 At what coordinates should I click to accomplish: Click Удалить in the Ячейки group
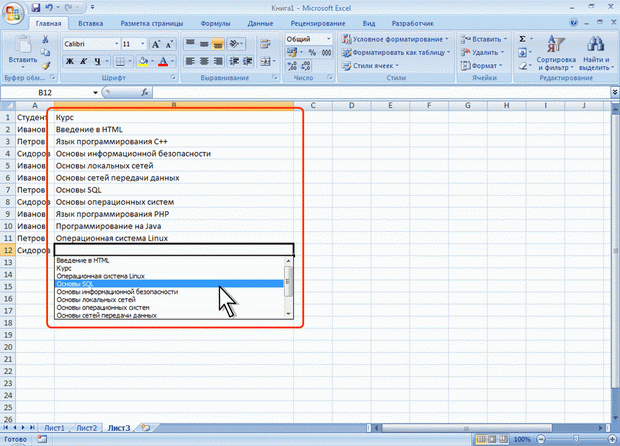click(x=482, y=52)
